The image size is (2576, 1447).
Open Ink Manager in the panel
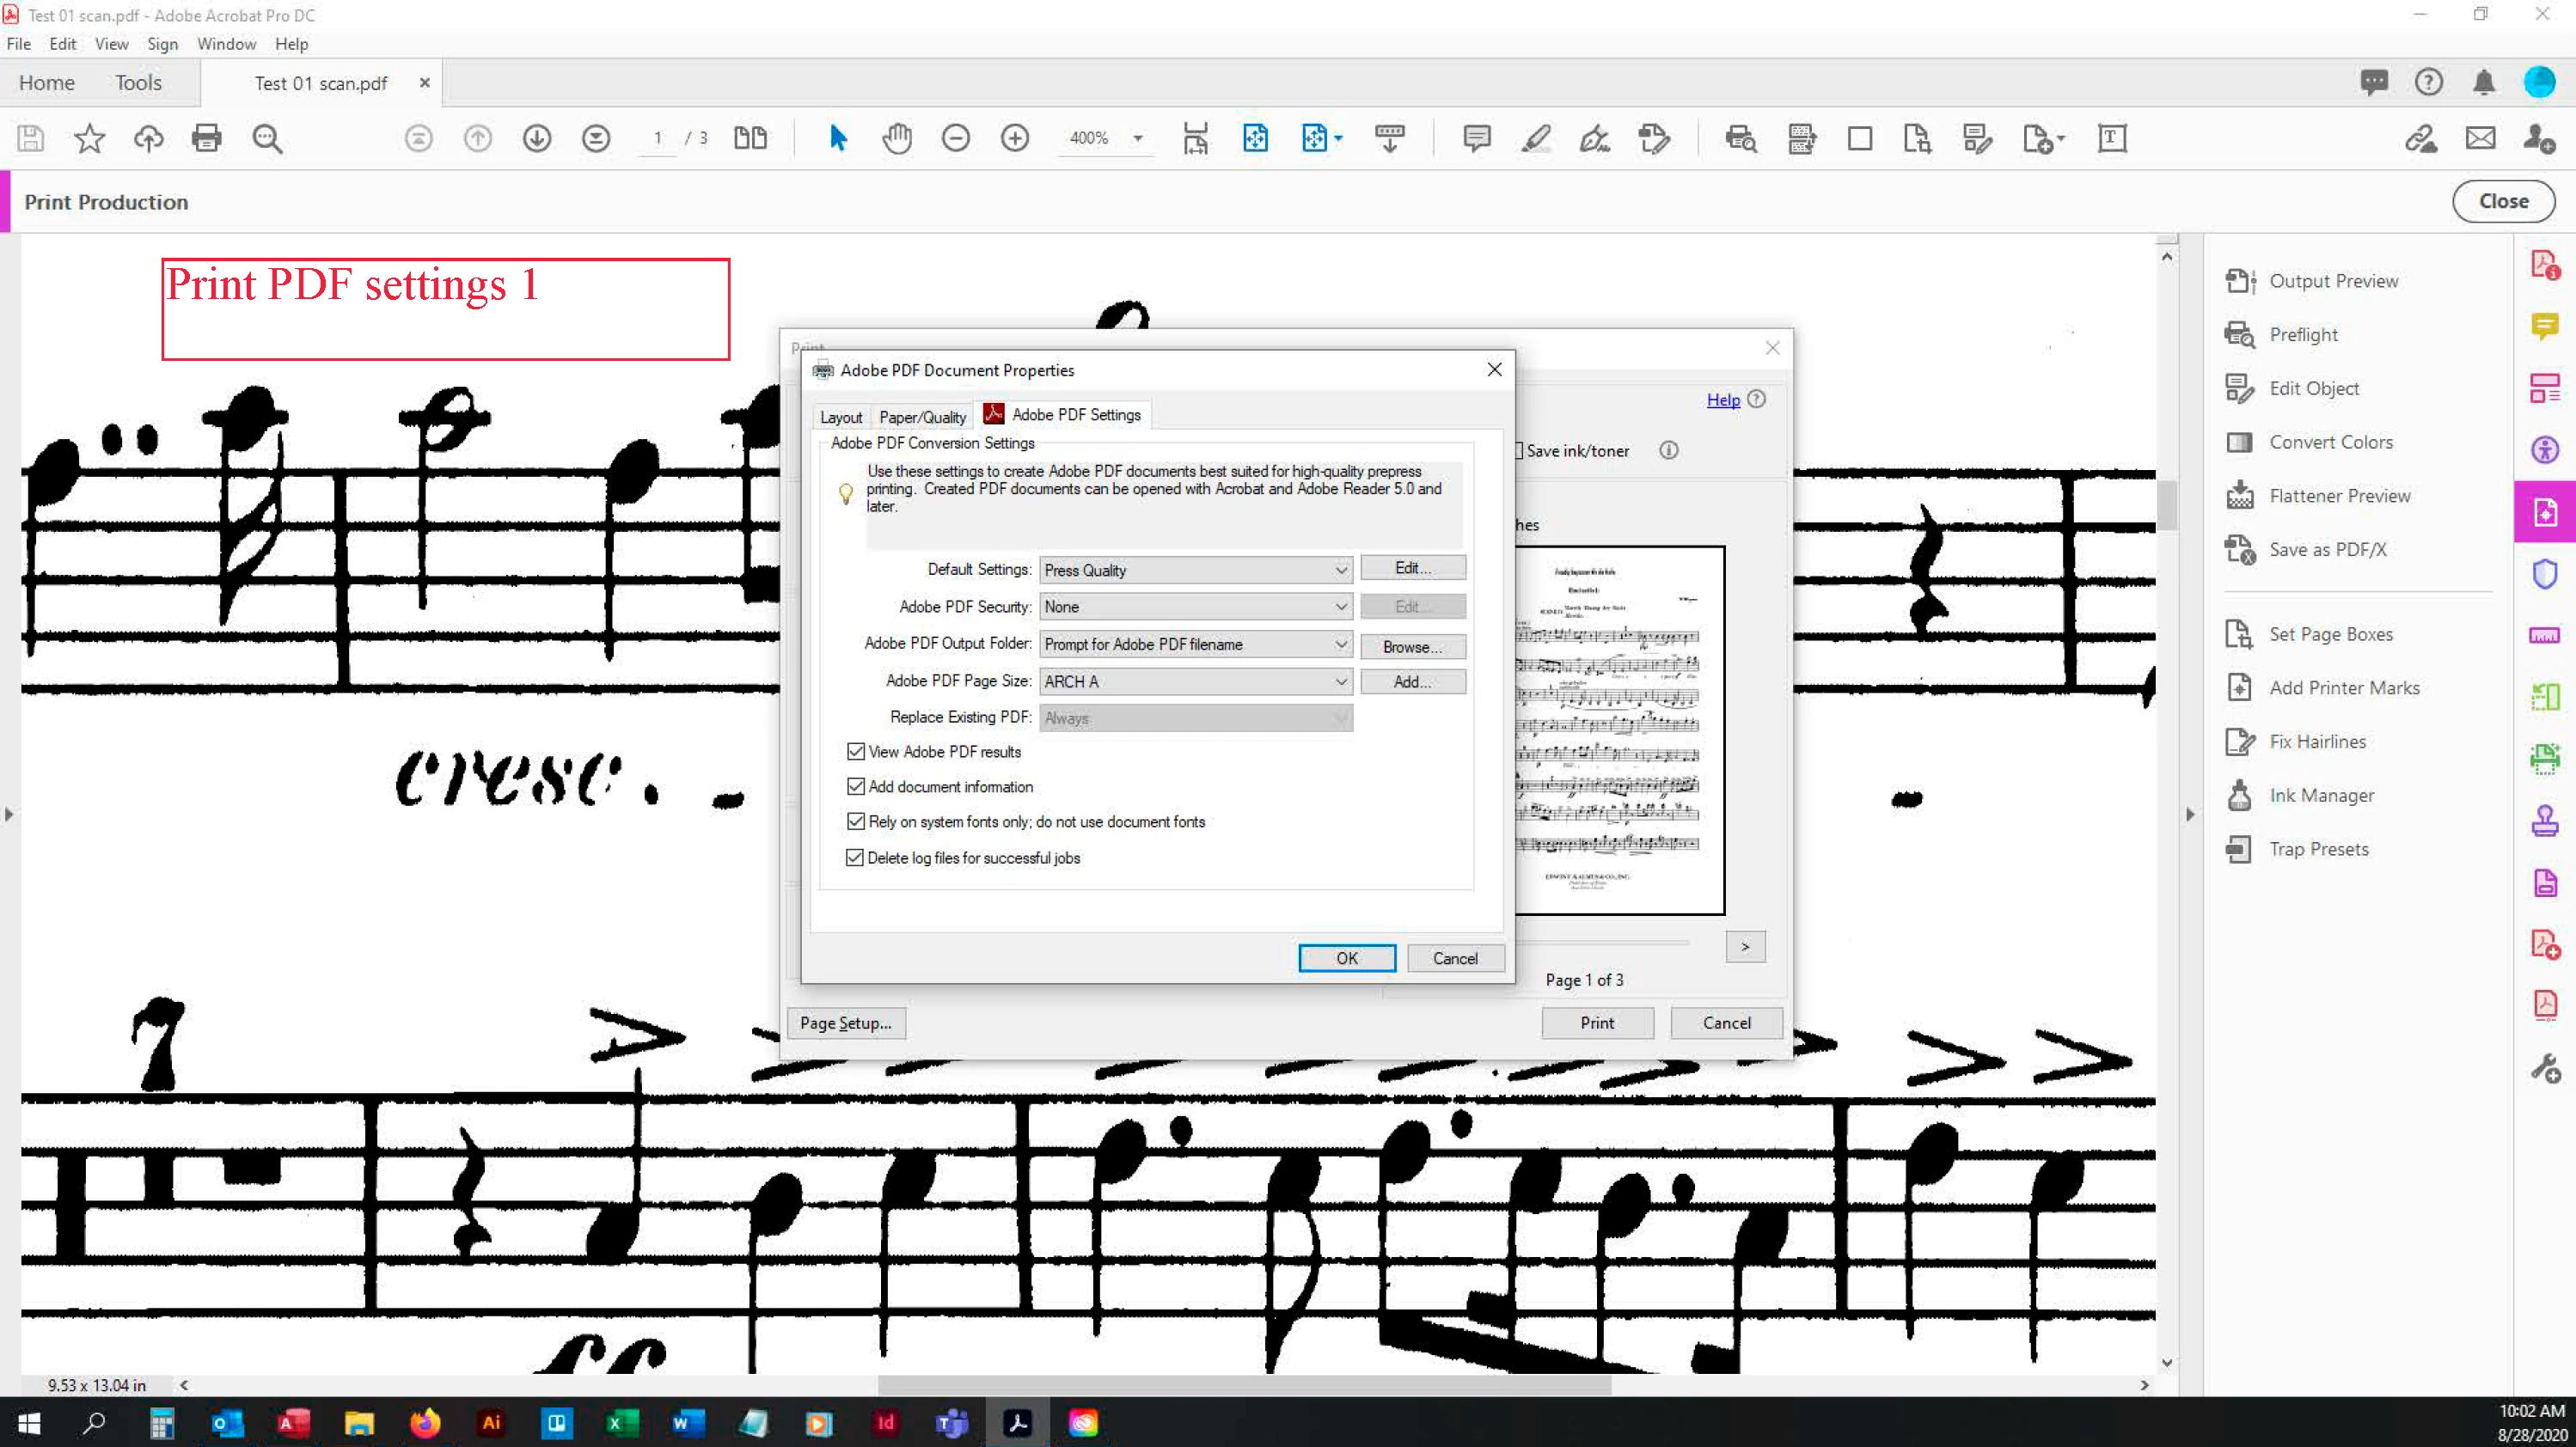click(x=2321, y=796)
